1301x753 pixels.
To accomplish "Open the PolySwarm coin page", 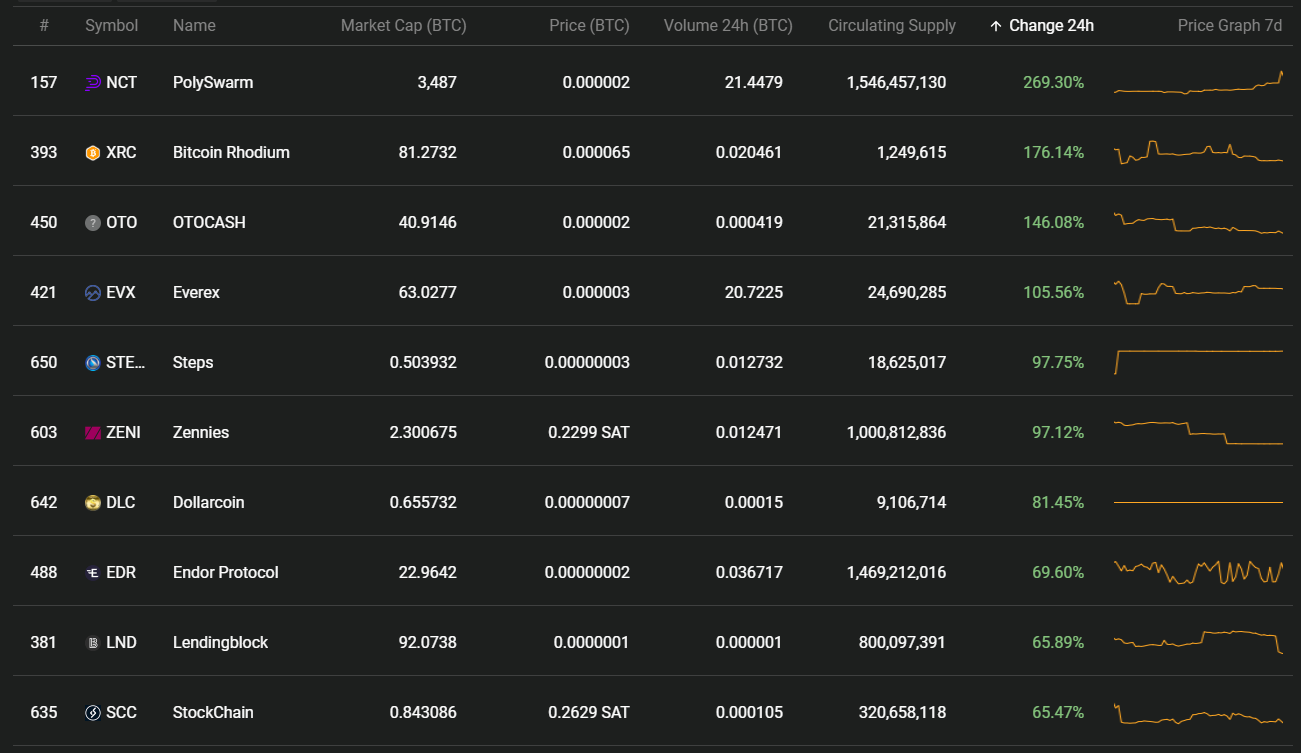I will pos(213,82).
